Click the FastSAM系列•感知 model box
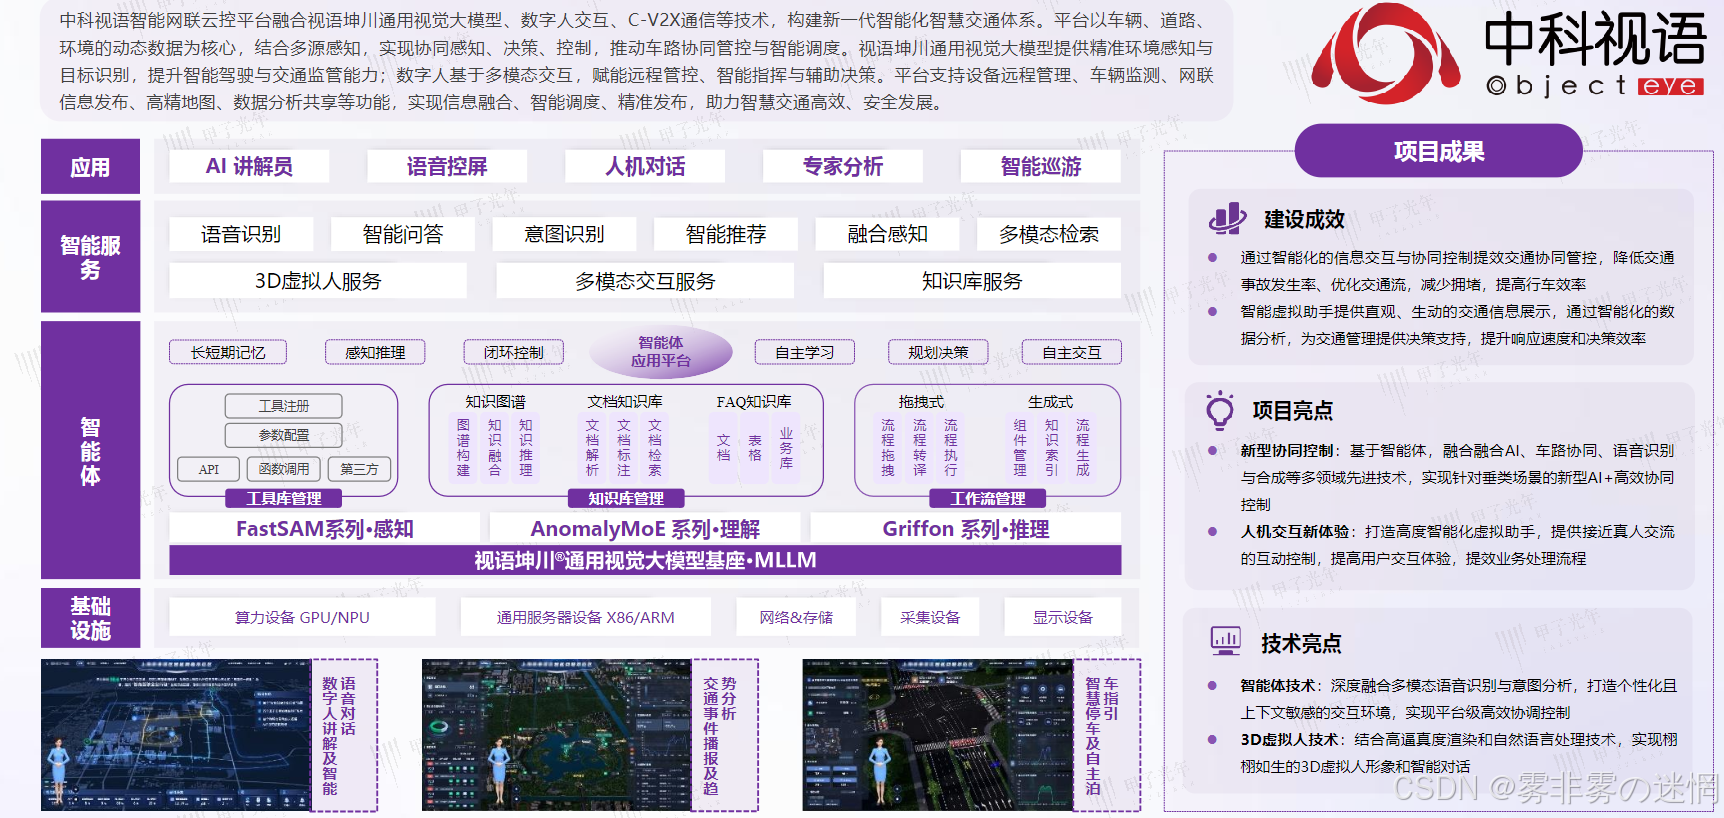The height and width of the screenshot is (818, 1724). coord(324,528)
